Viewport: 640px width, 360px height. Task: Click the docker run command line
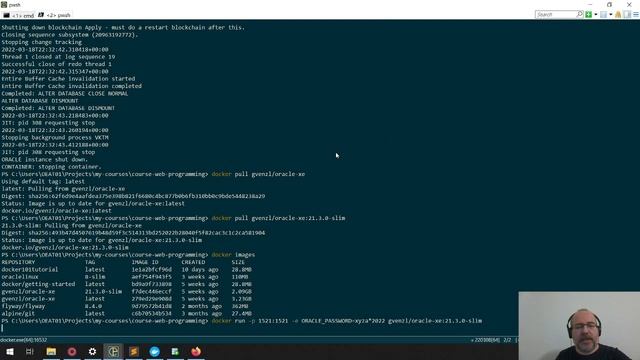pyautogui.click(x=242, y=321)
